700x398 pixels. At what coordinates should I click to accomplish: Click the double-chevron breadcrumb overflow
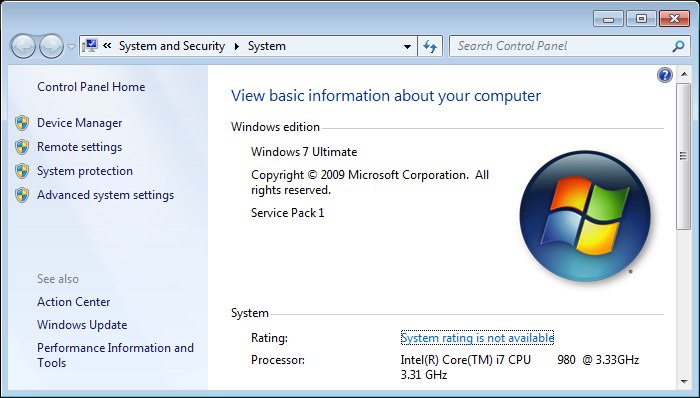point(107,46)
